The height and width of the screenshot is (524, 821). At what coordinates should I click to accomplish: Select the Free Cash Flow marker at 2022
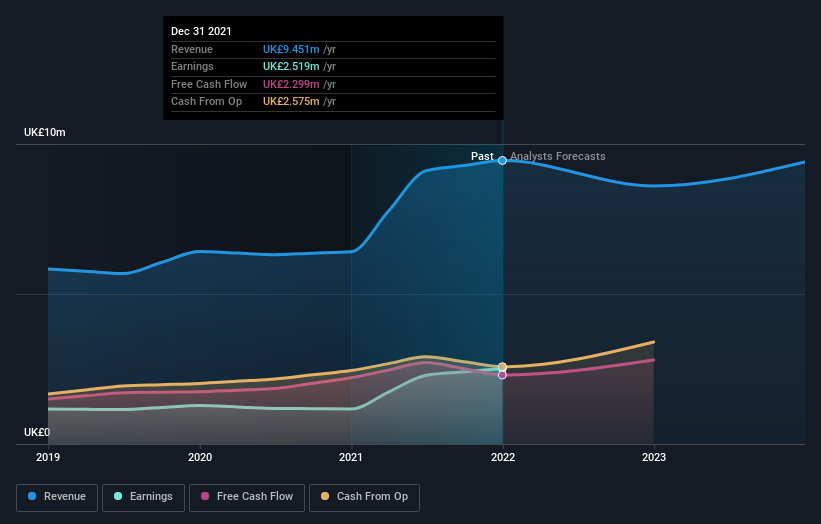[502, 375]
